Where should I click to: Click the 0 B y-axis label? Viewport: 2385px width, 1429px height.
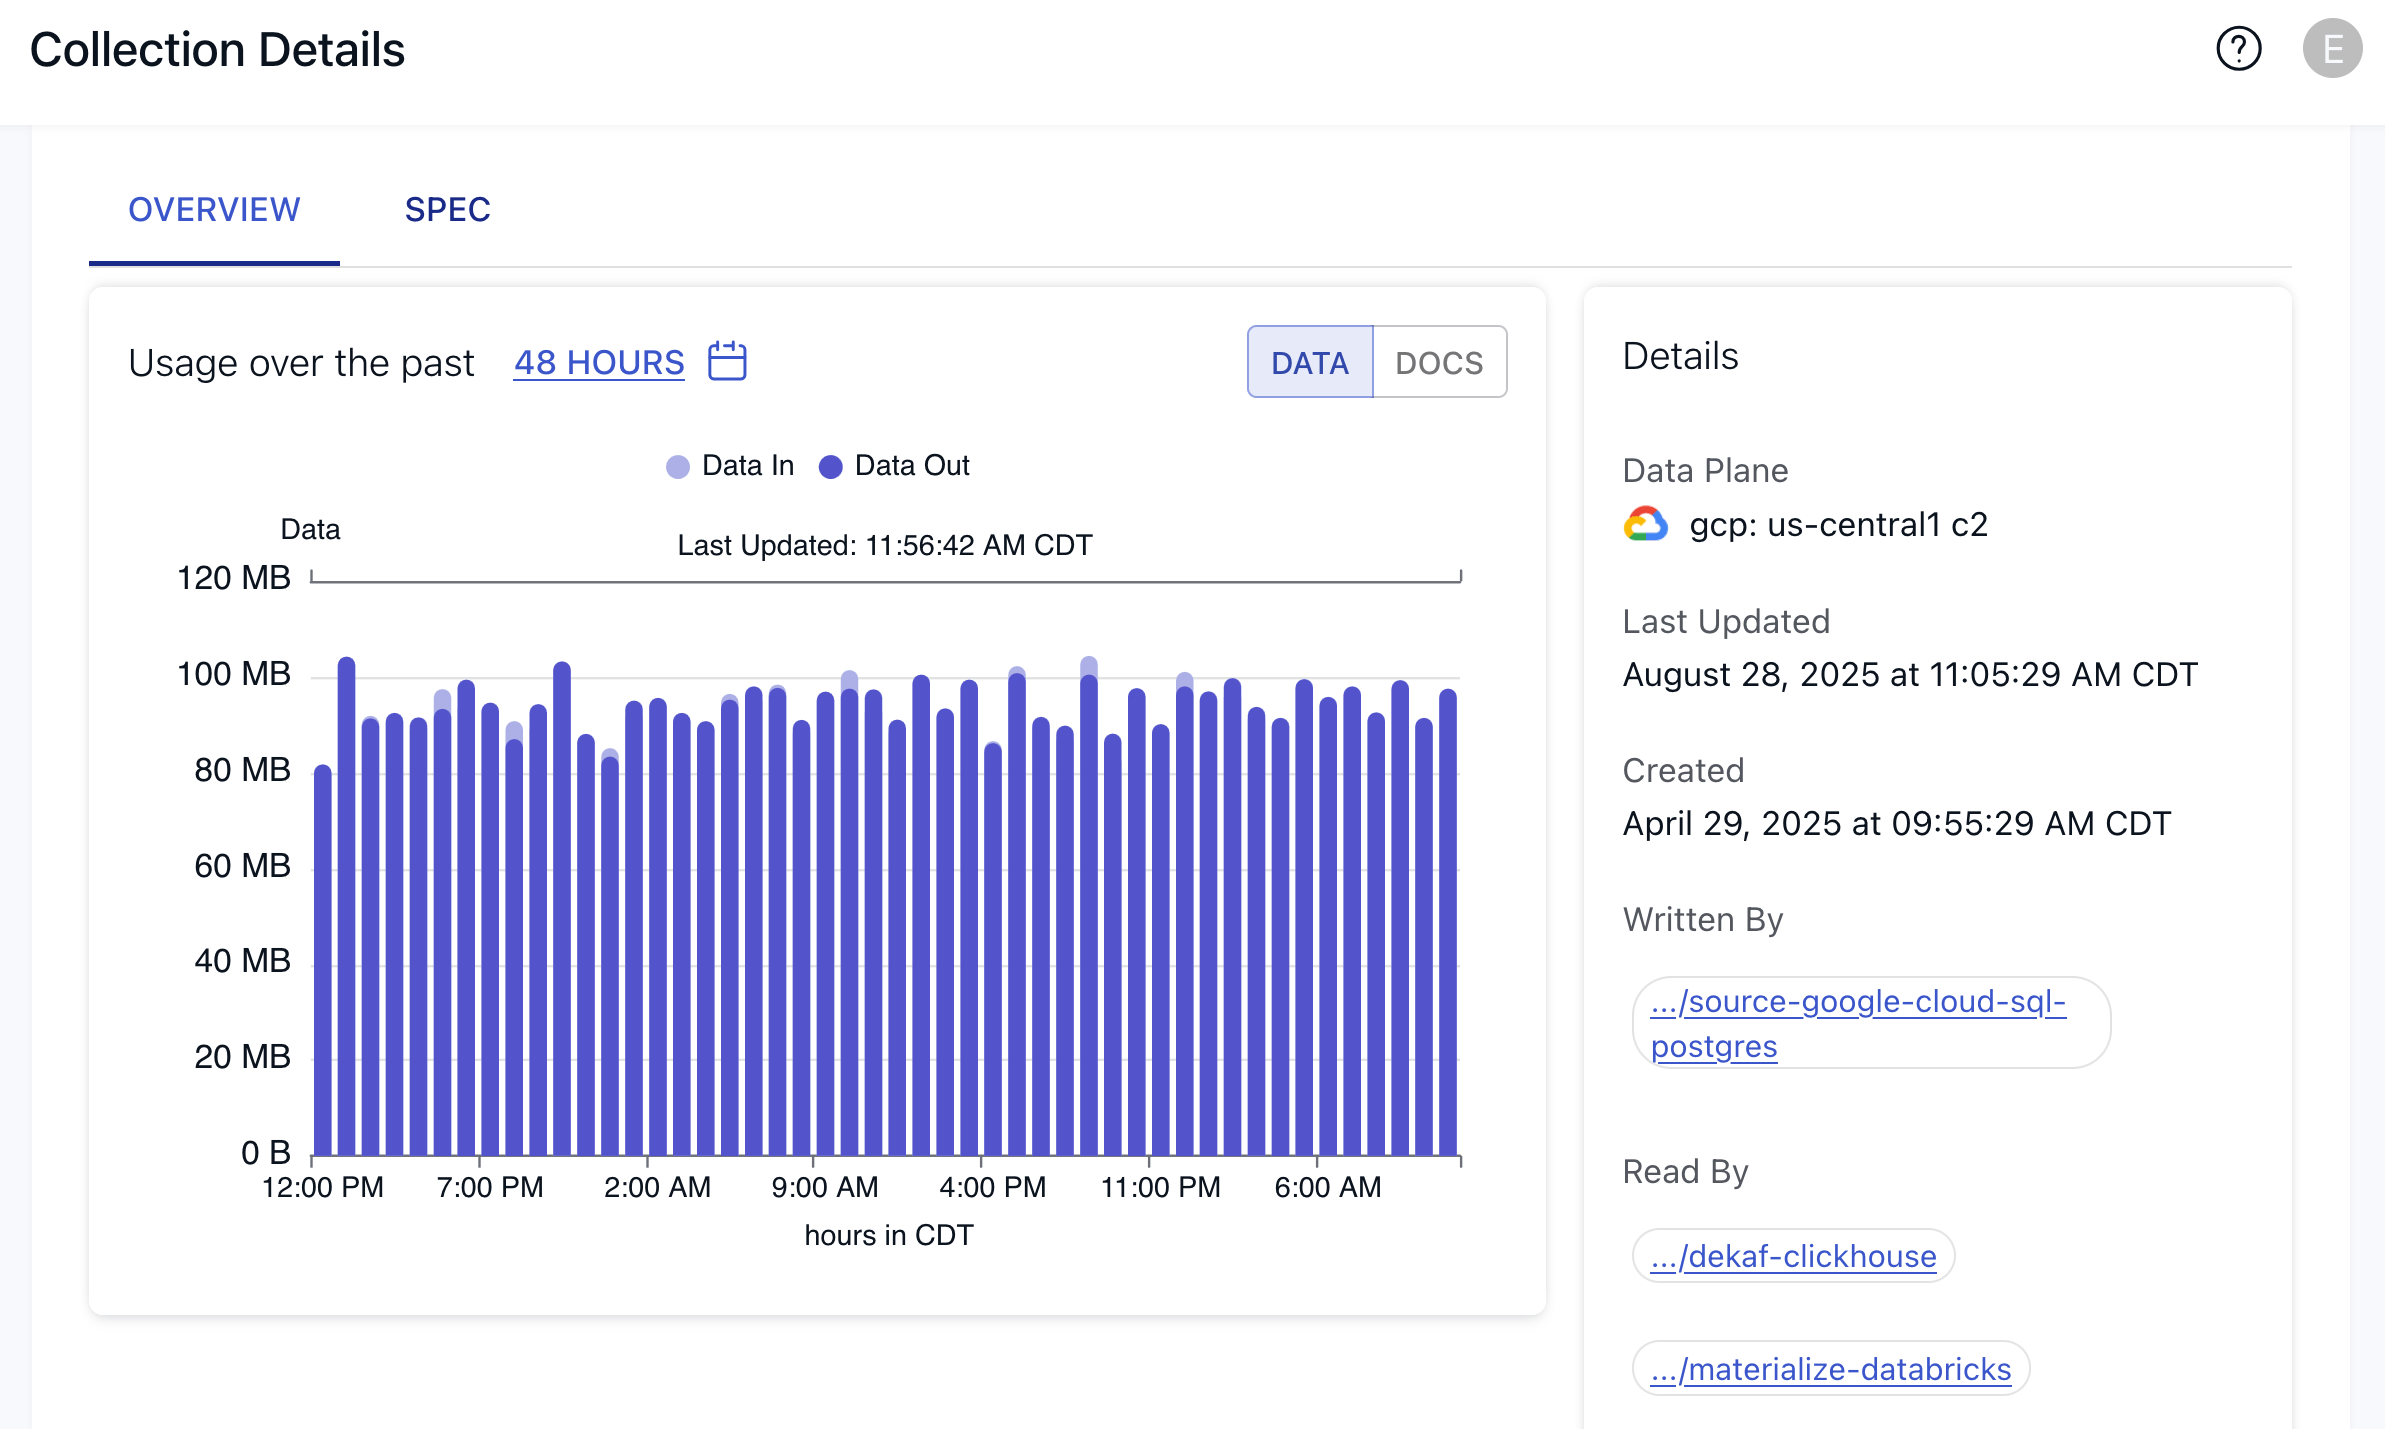[266, 1153]
